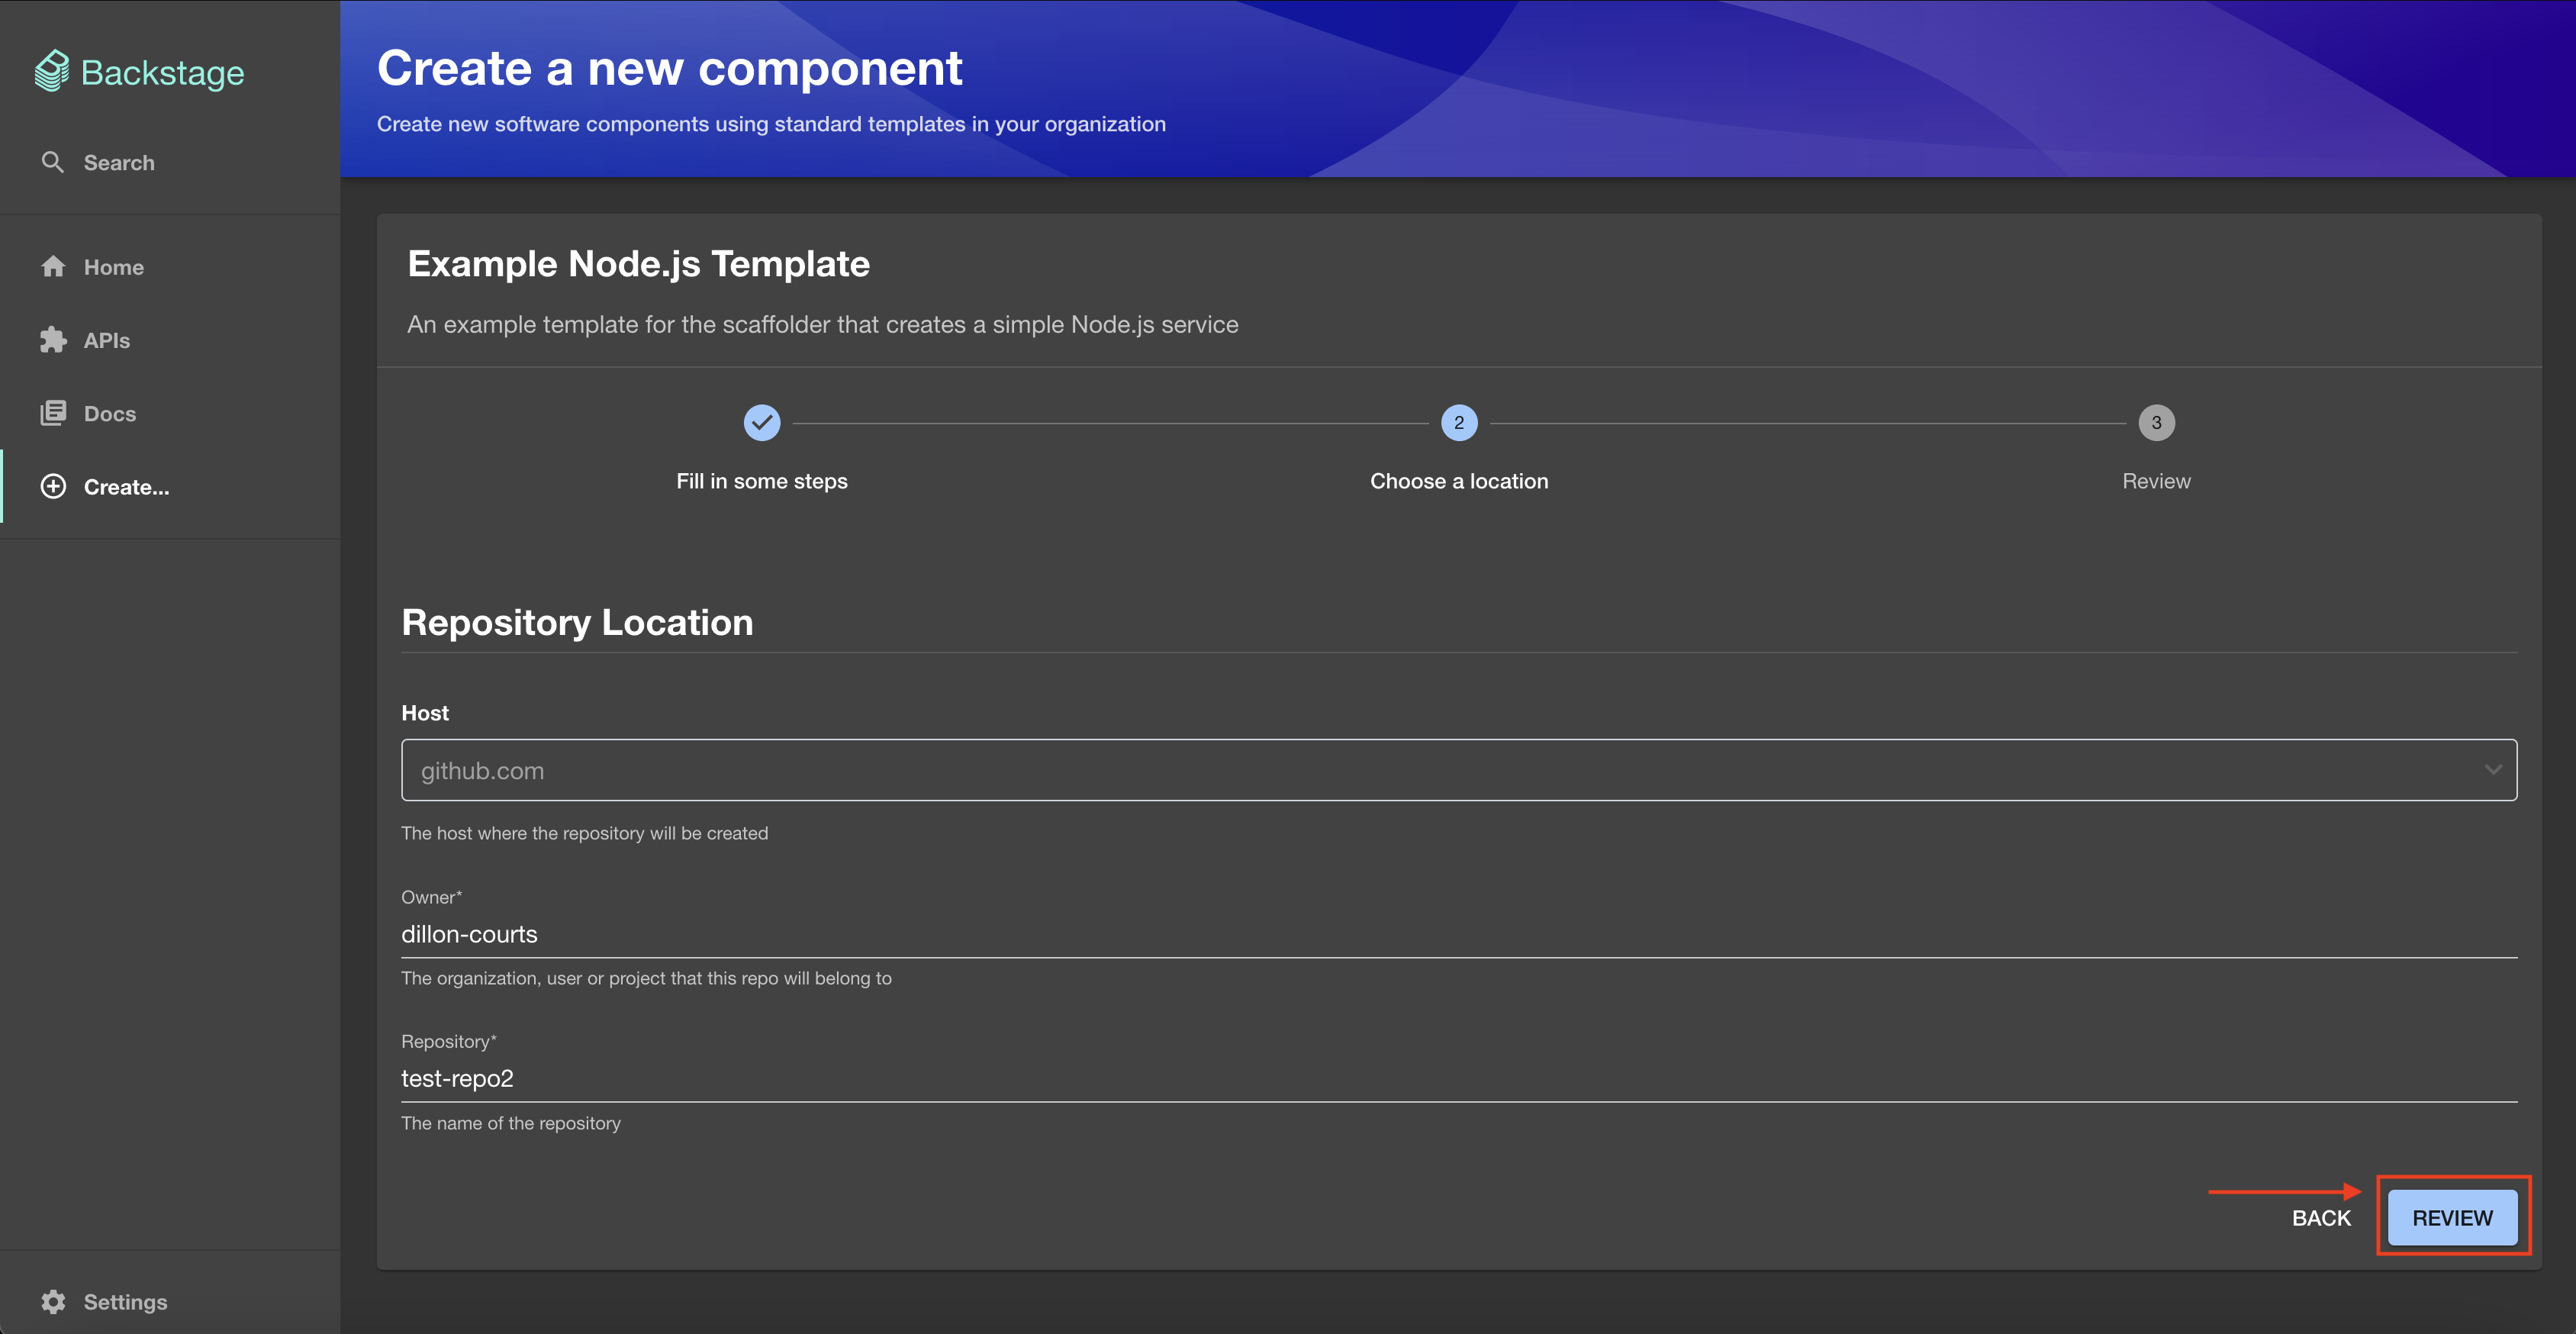Click the APIs puzzle piece icon
The height and width of the screenshot is (1334, 2576).
53,340
